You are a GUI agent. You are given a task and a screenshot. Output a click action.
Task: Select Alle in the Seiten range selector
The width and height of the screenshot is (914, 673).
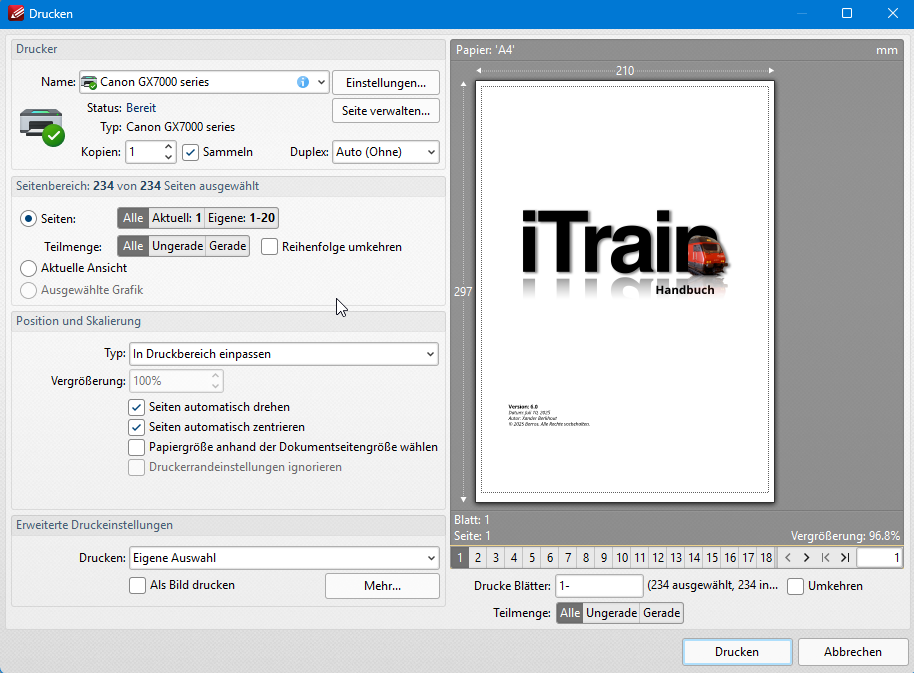tap(133, 218)
